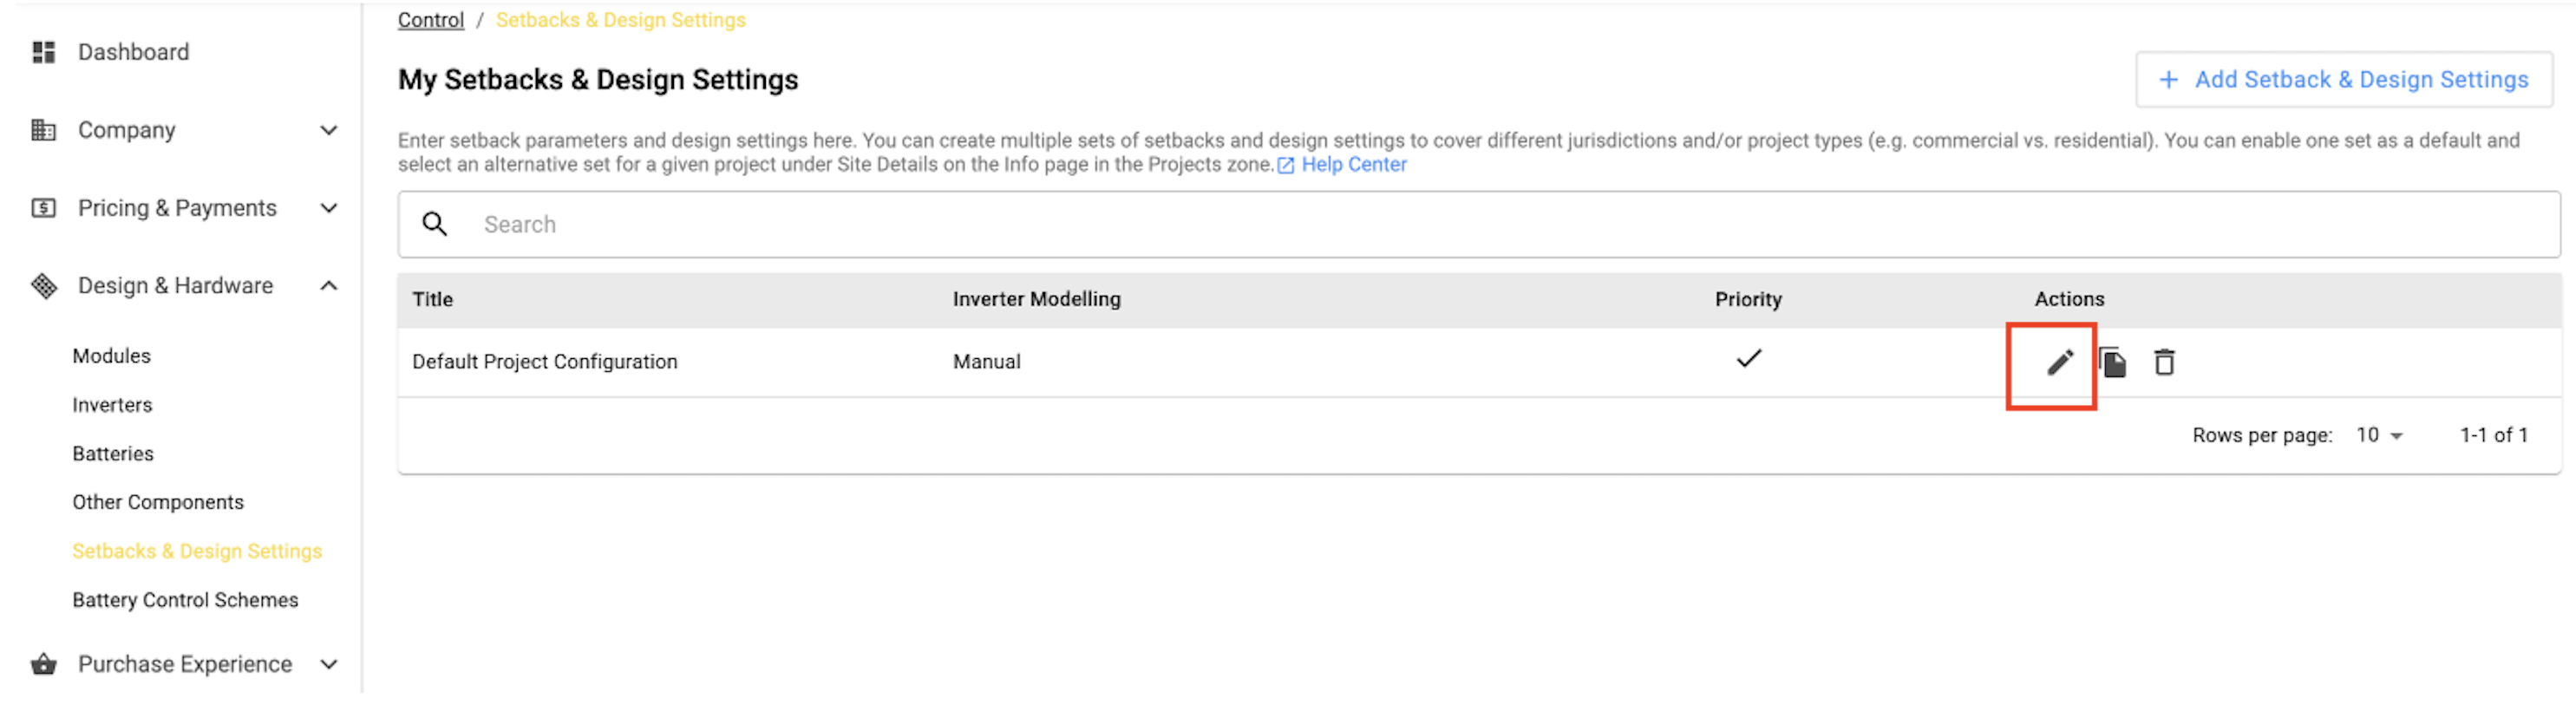Click the Dashboard grid icon
The height and width of the screenshot is (711, 2576).
(x=43, y=52)
